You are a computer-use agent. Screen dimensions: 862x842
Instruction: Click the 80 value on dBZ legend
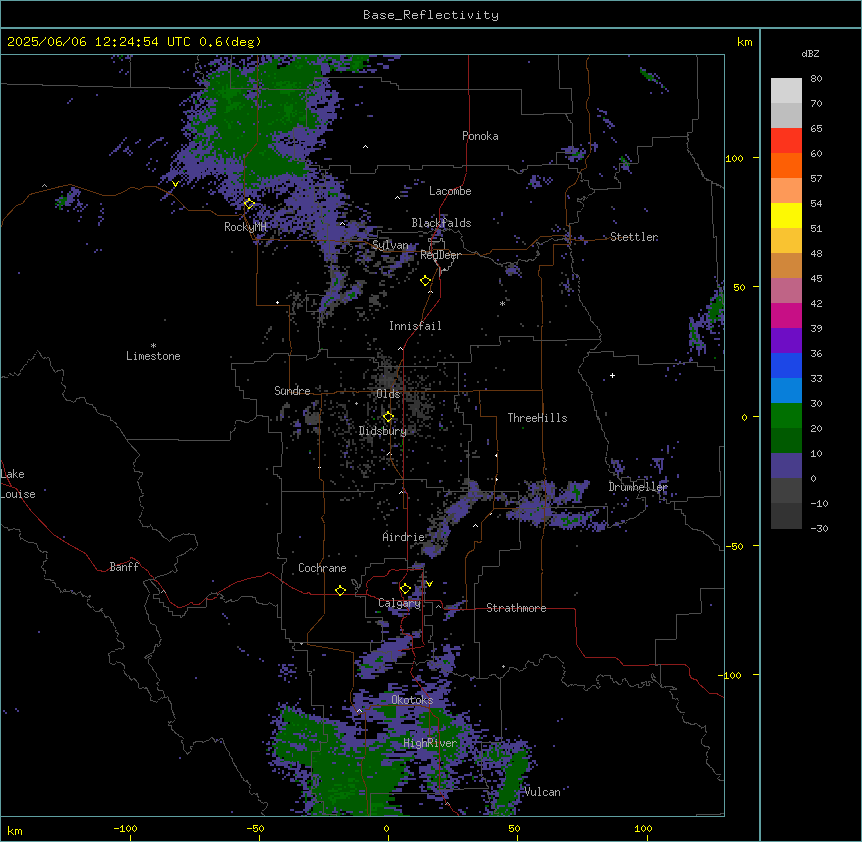(816, 79)
